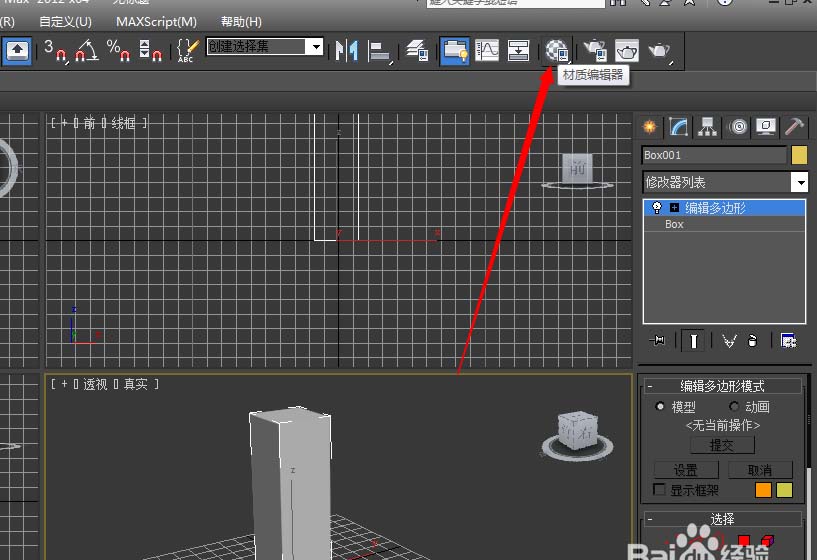This screenshot has width=817, height=560.
Task: Click the Align tool icon
Action: (x=380, y=51)
